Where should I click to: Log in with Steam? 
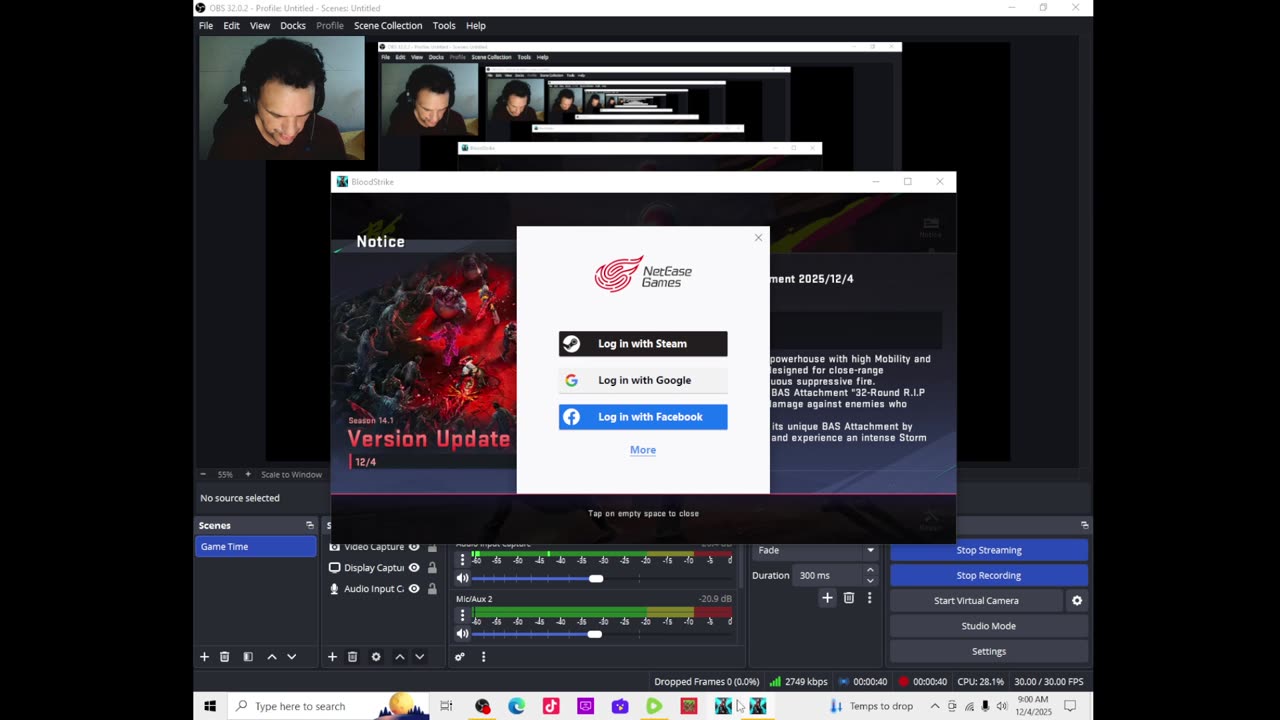click(643, 344)
